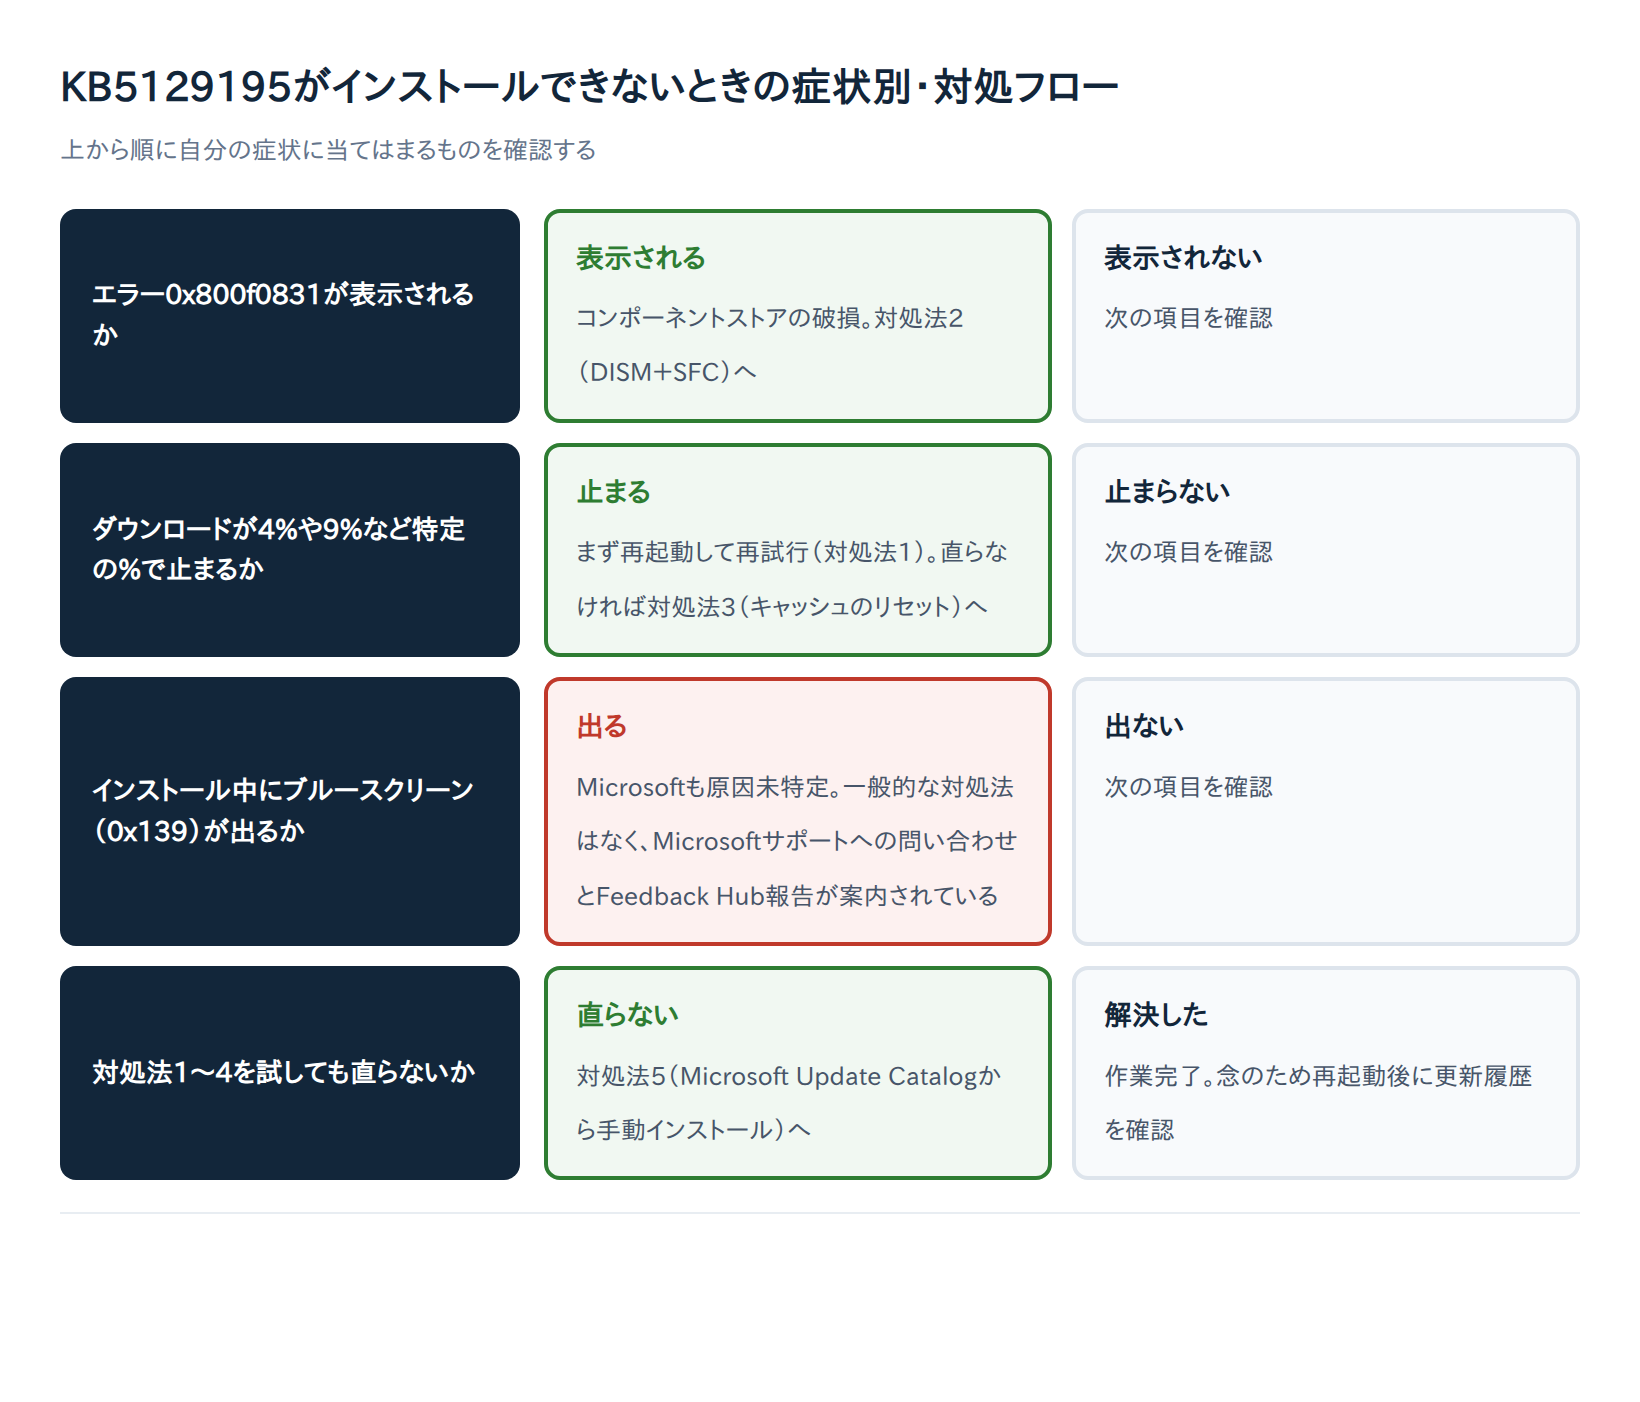Image resolution: width=1640 pixels, height=1402 pixels.
Task: Click 次の項目を確認 under 止まらない
Action: pyautogui.click(x=1188, y=552)
